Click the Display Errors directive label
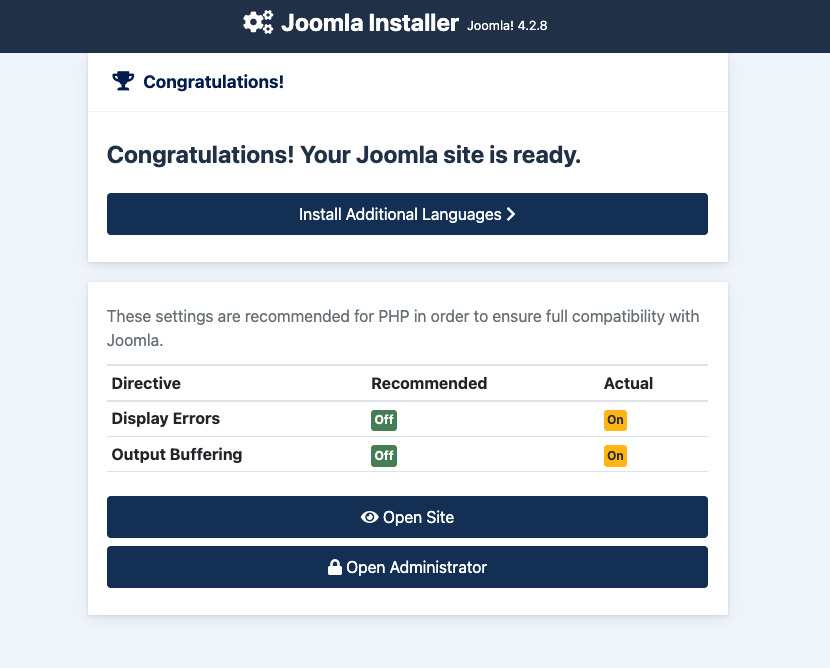Screen dimensions: 830x668 pyautogui.click(x=166, y=419)
